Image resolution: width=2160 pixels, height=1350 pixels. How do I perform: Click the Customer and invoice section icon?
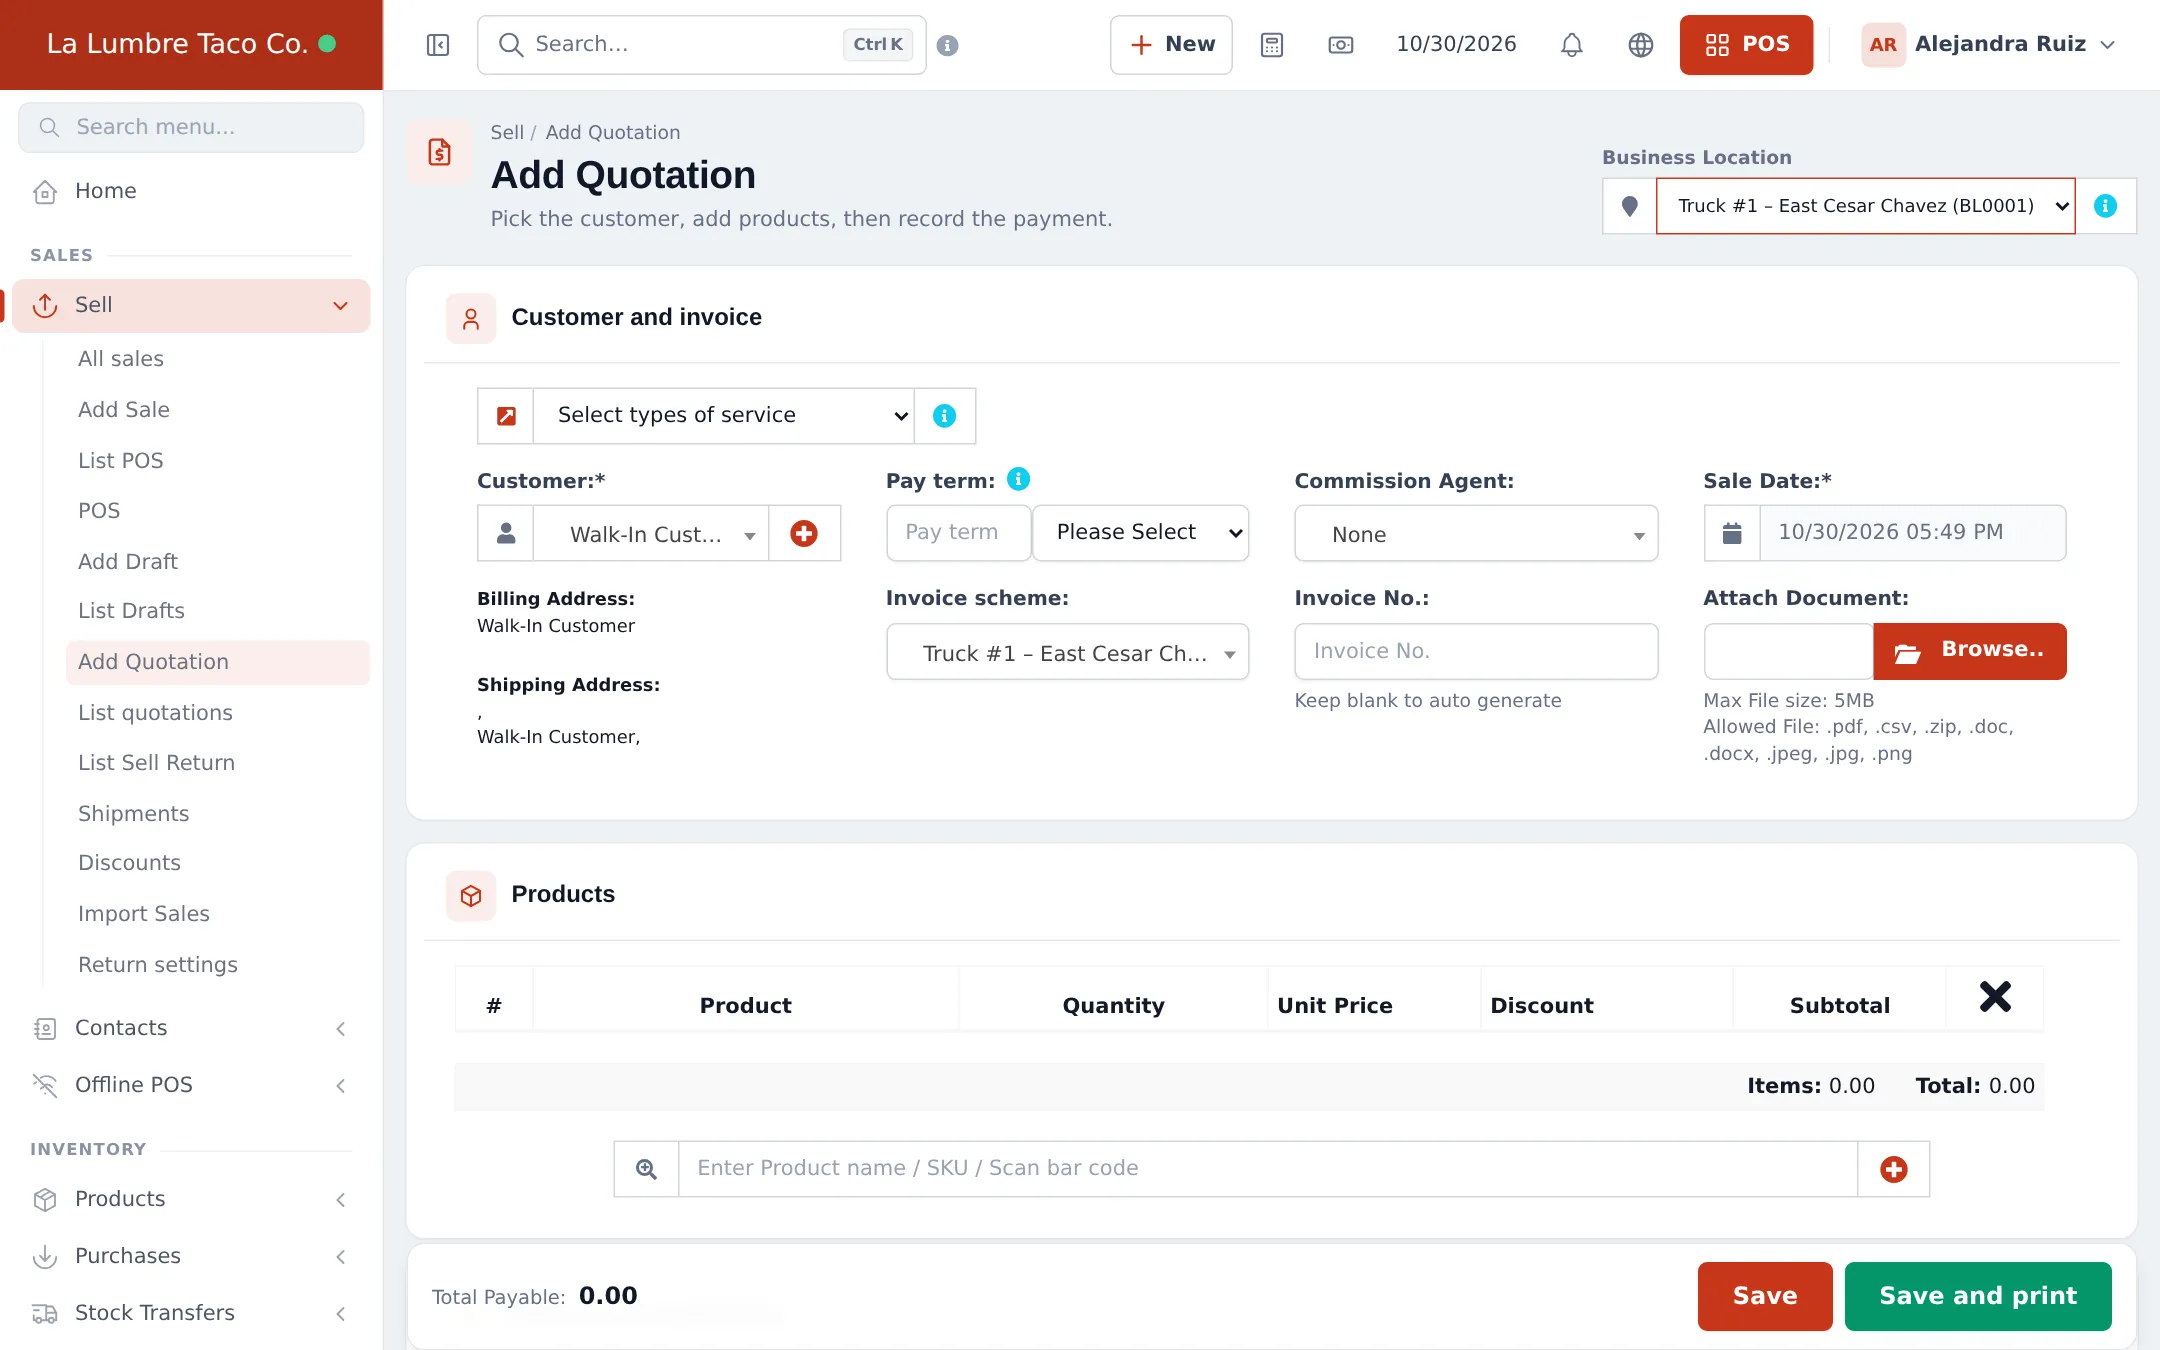pyautogui.click(x=471, y=318)
